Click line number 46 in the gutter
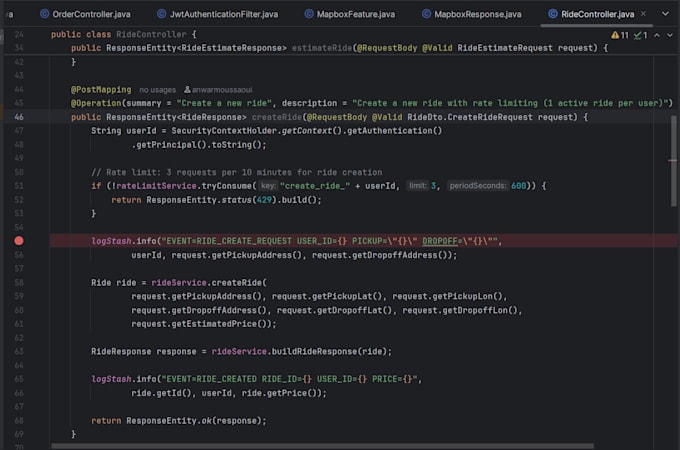This screenshot has height=450, width=680. (19, 117)
